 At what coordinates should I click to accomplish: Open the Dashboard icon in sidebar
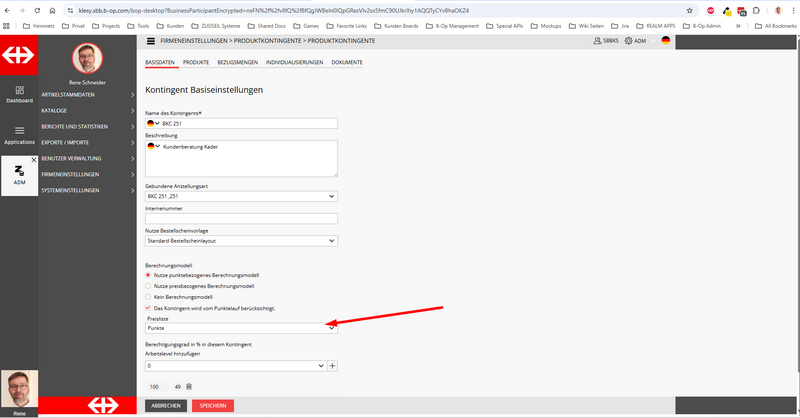coord(19,94)
